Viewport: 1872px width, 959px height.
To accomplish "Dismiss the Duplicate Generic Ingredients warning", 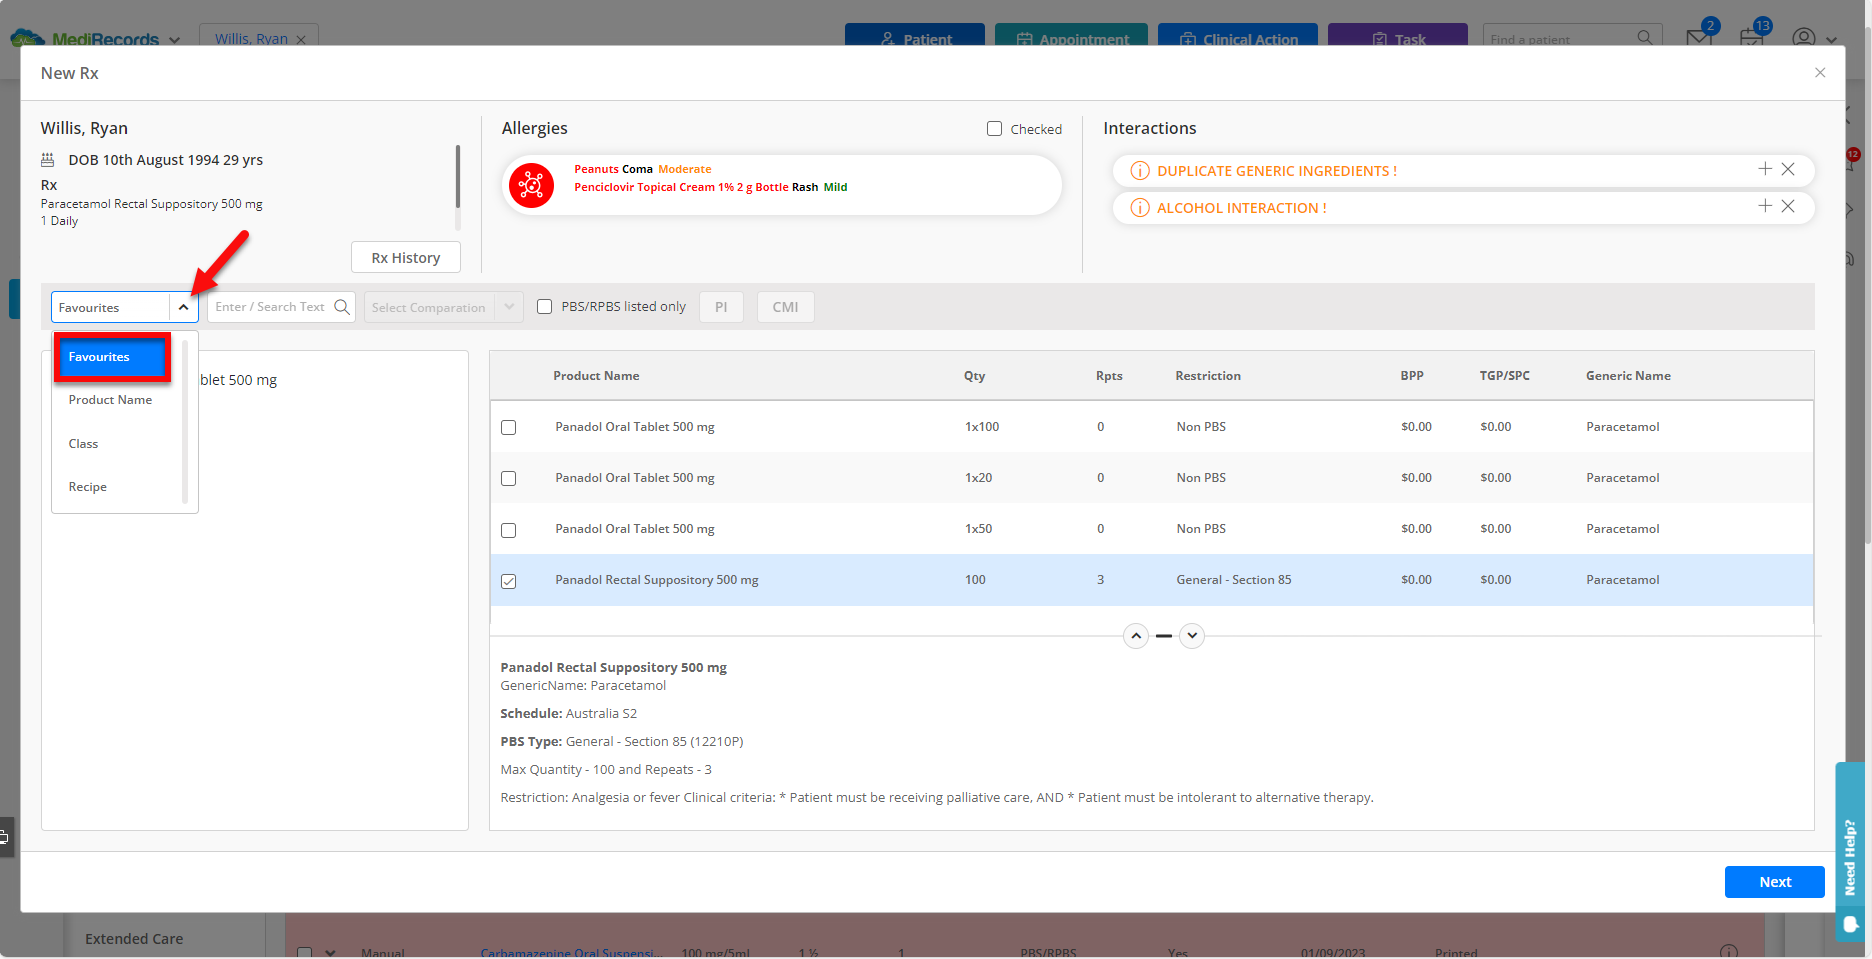I will pyautogui.click(x=1788, y=169).
